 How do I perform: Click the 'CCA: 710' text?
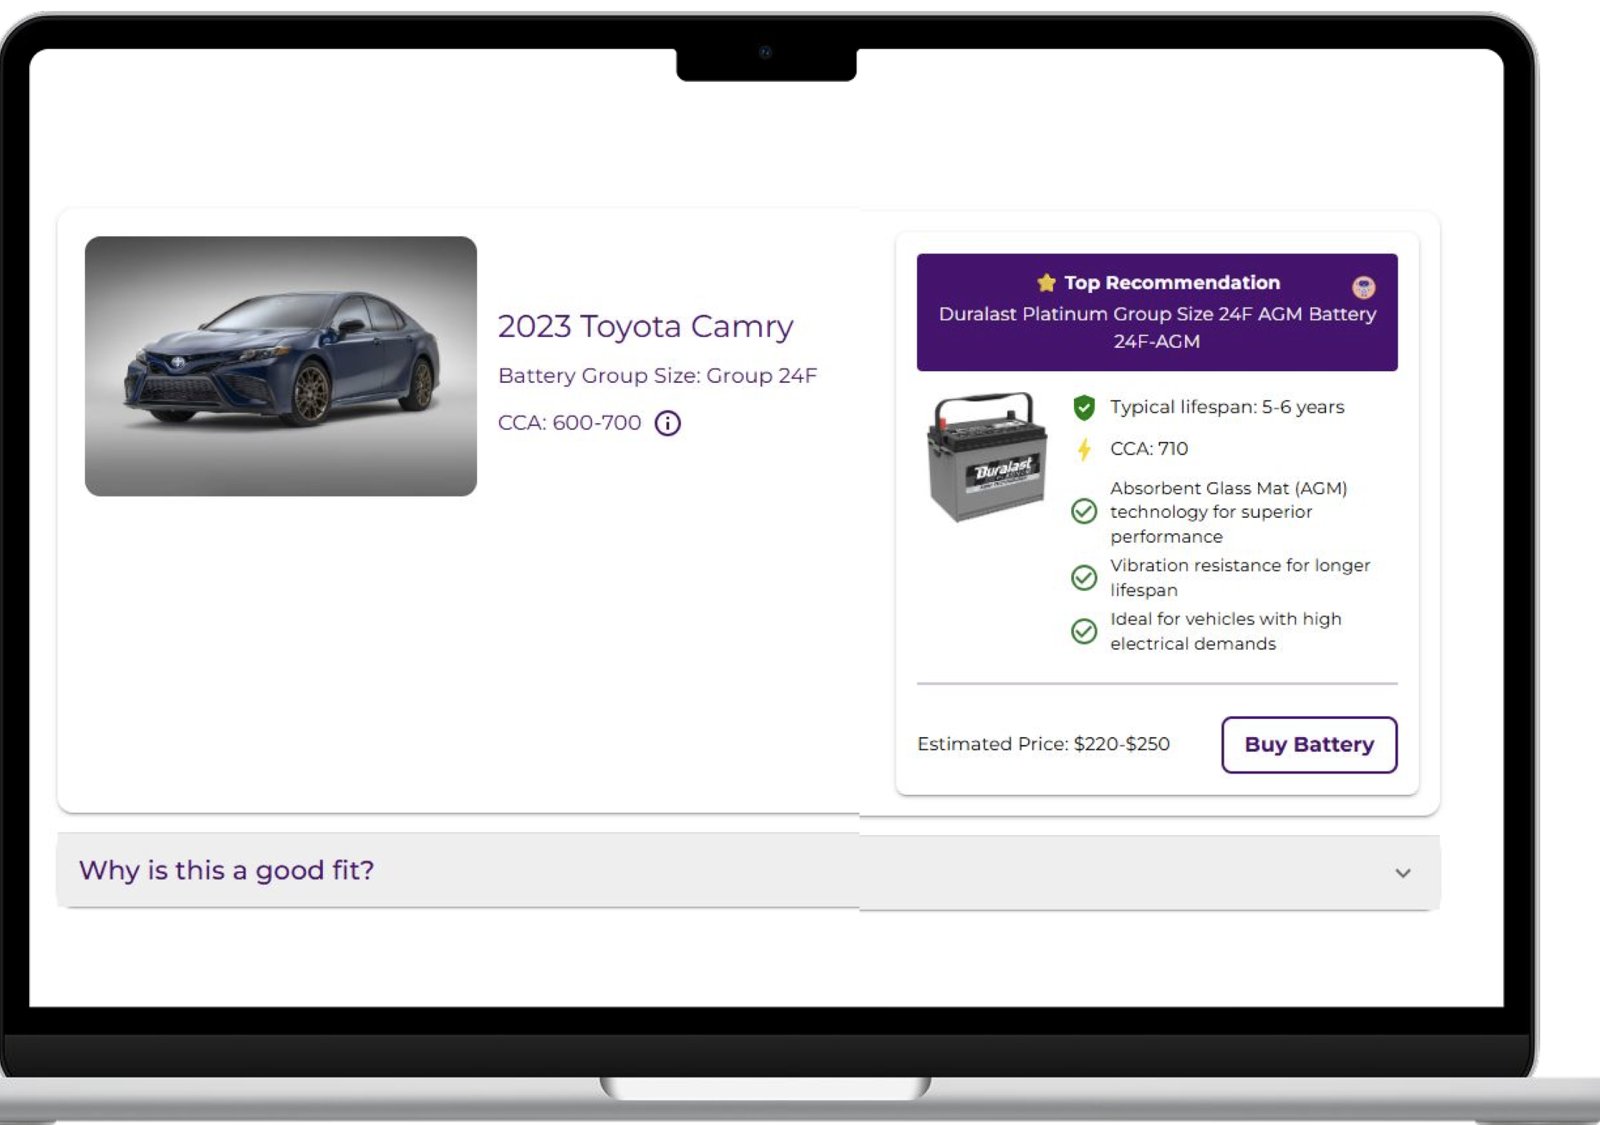pos(1149,449)
